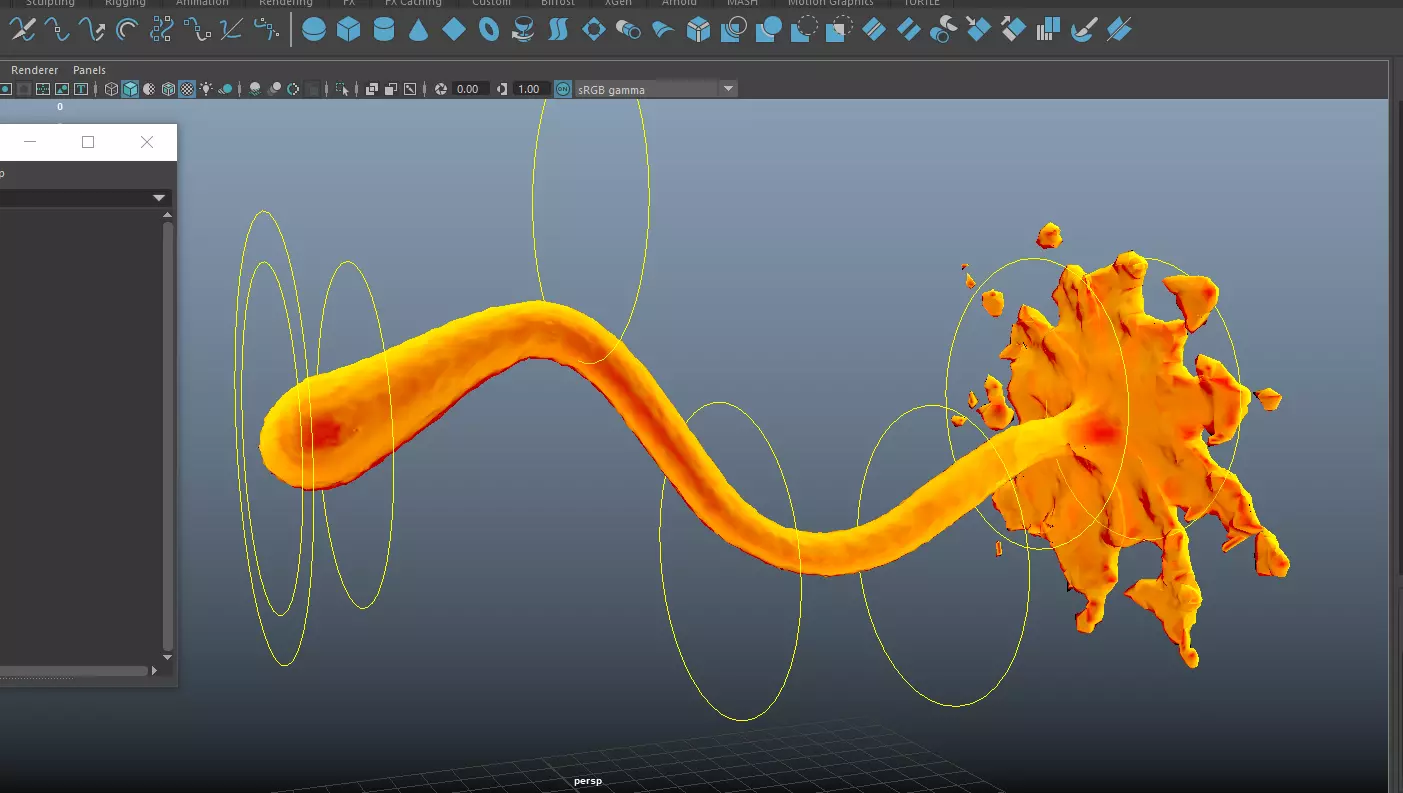Create a NURBS cube from the shelf
Image resolution: width=1403 pixels, height=793 pixels.
coord(348,30)
